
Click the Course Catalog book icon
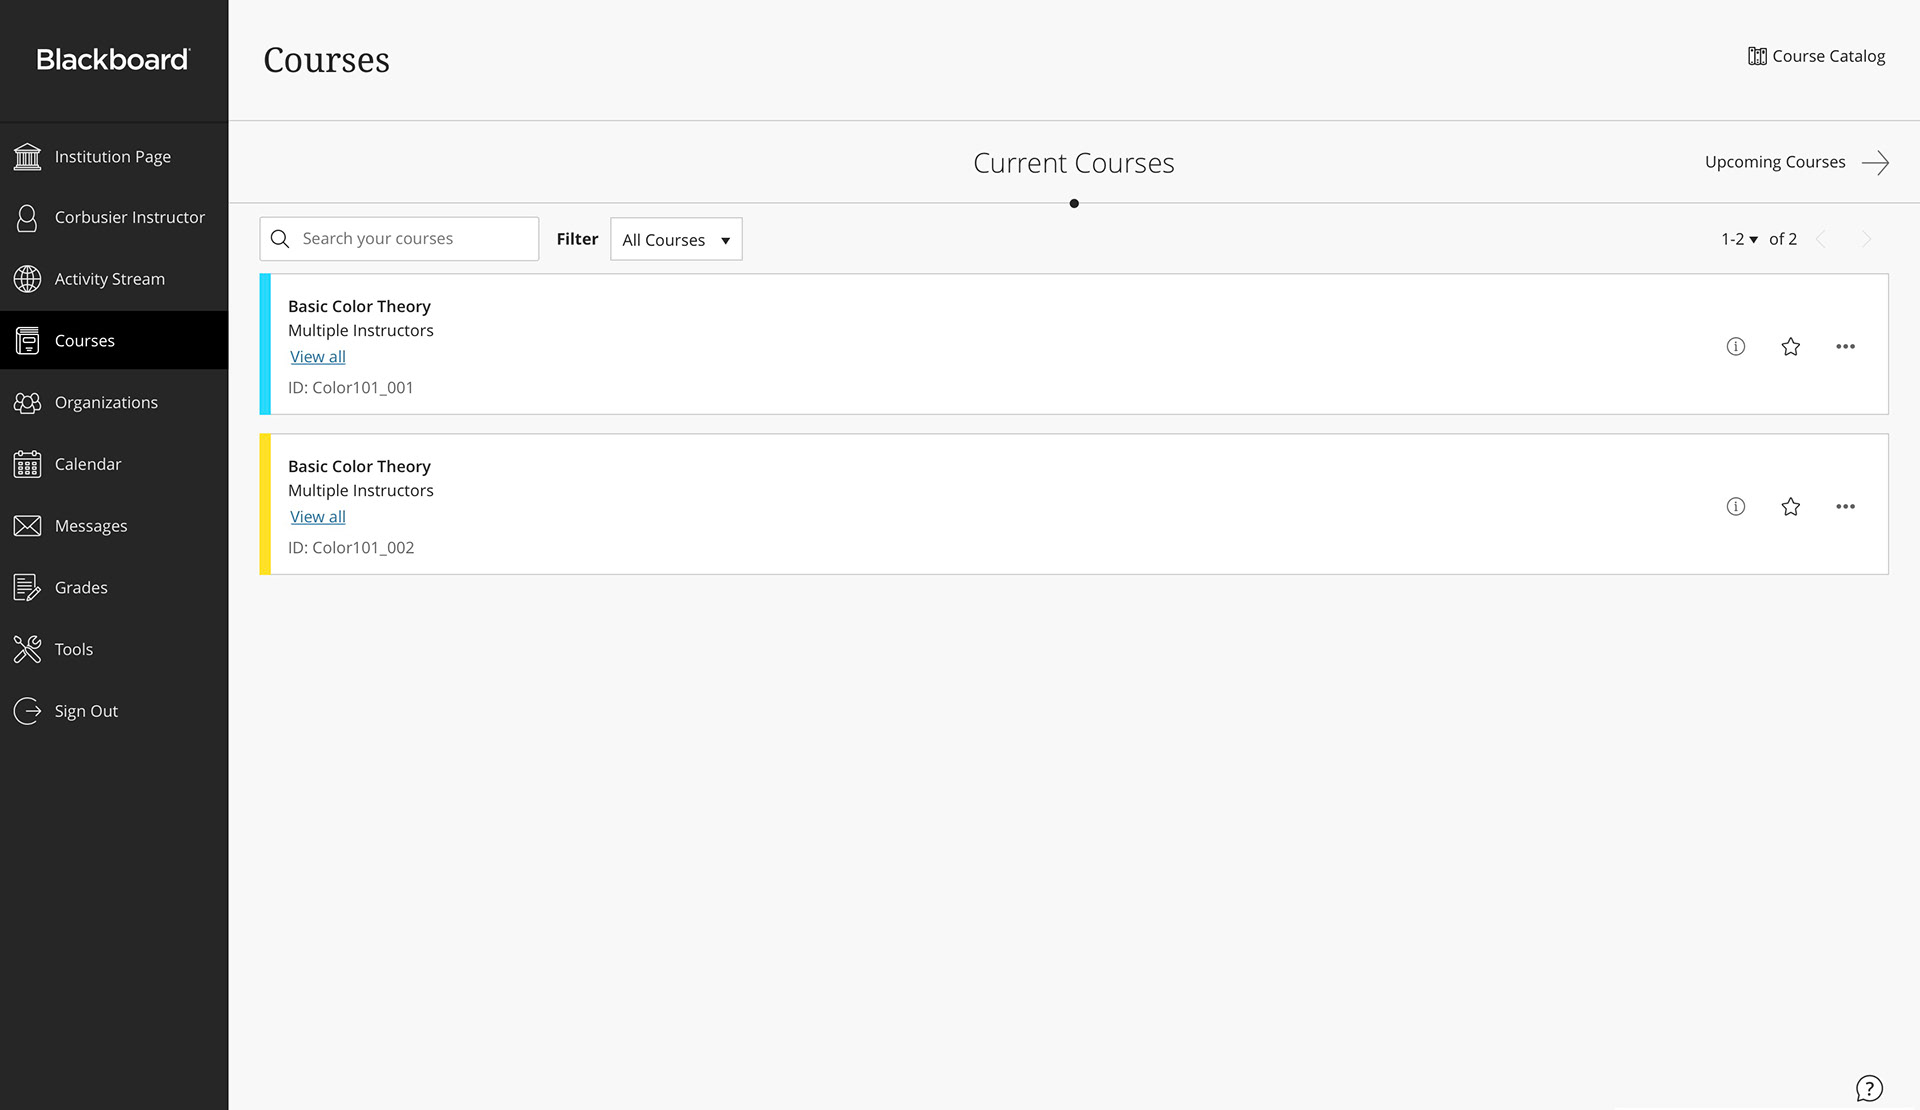click(x=1757, y=56)
